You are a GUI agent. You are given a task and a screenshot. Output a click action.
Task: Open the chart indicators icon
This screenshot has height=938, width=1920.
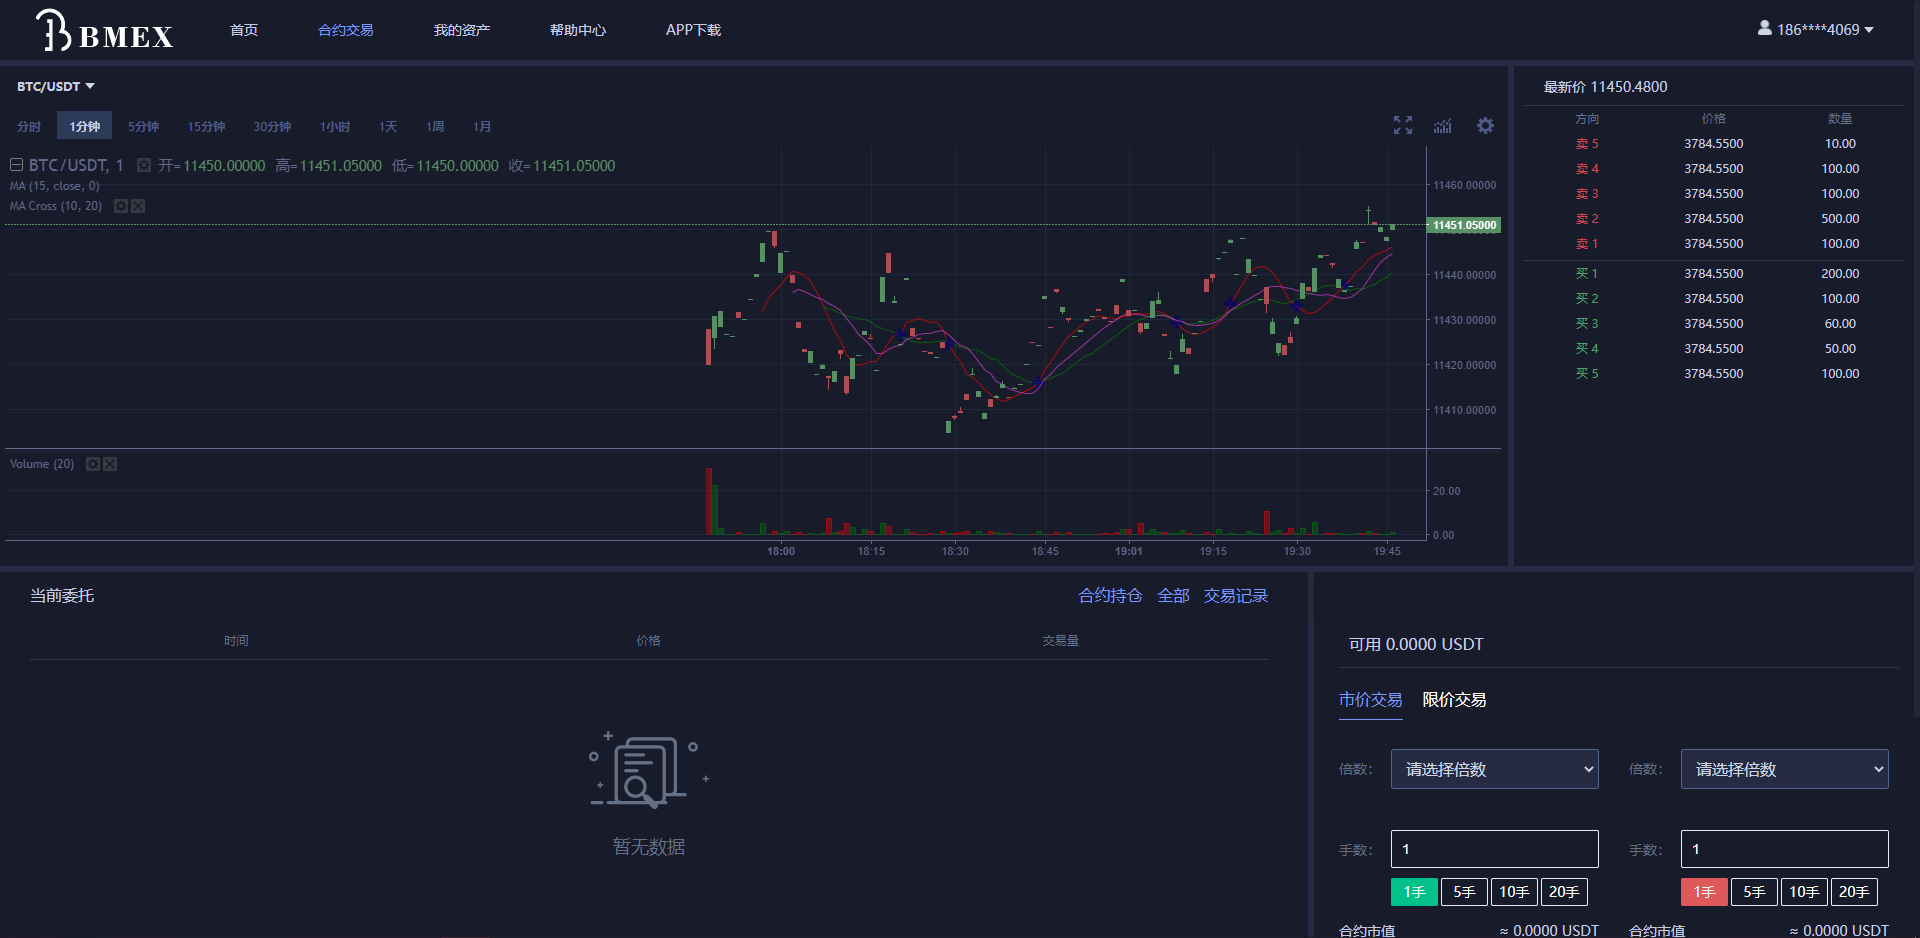1442,126
